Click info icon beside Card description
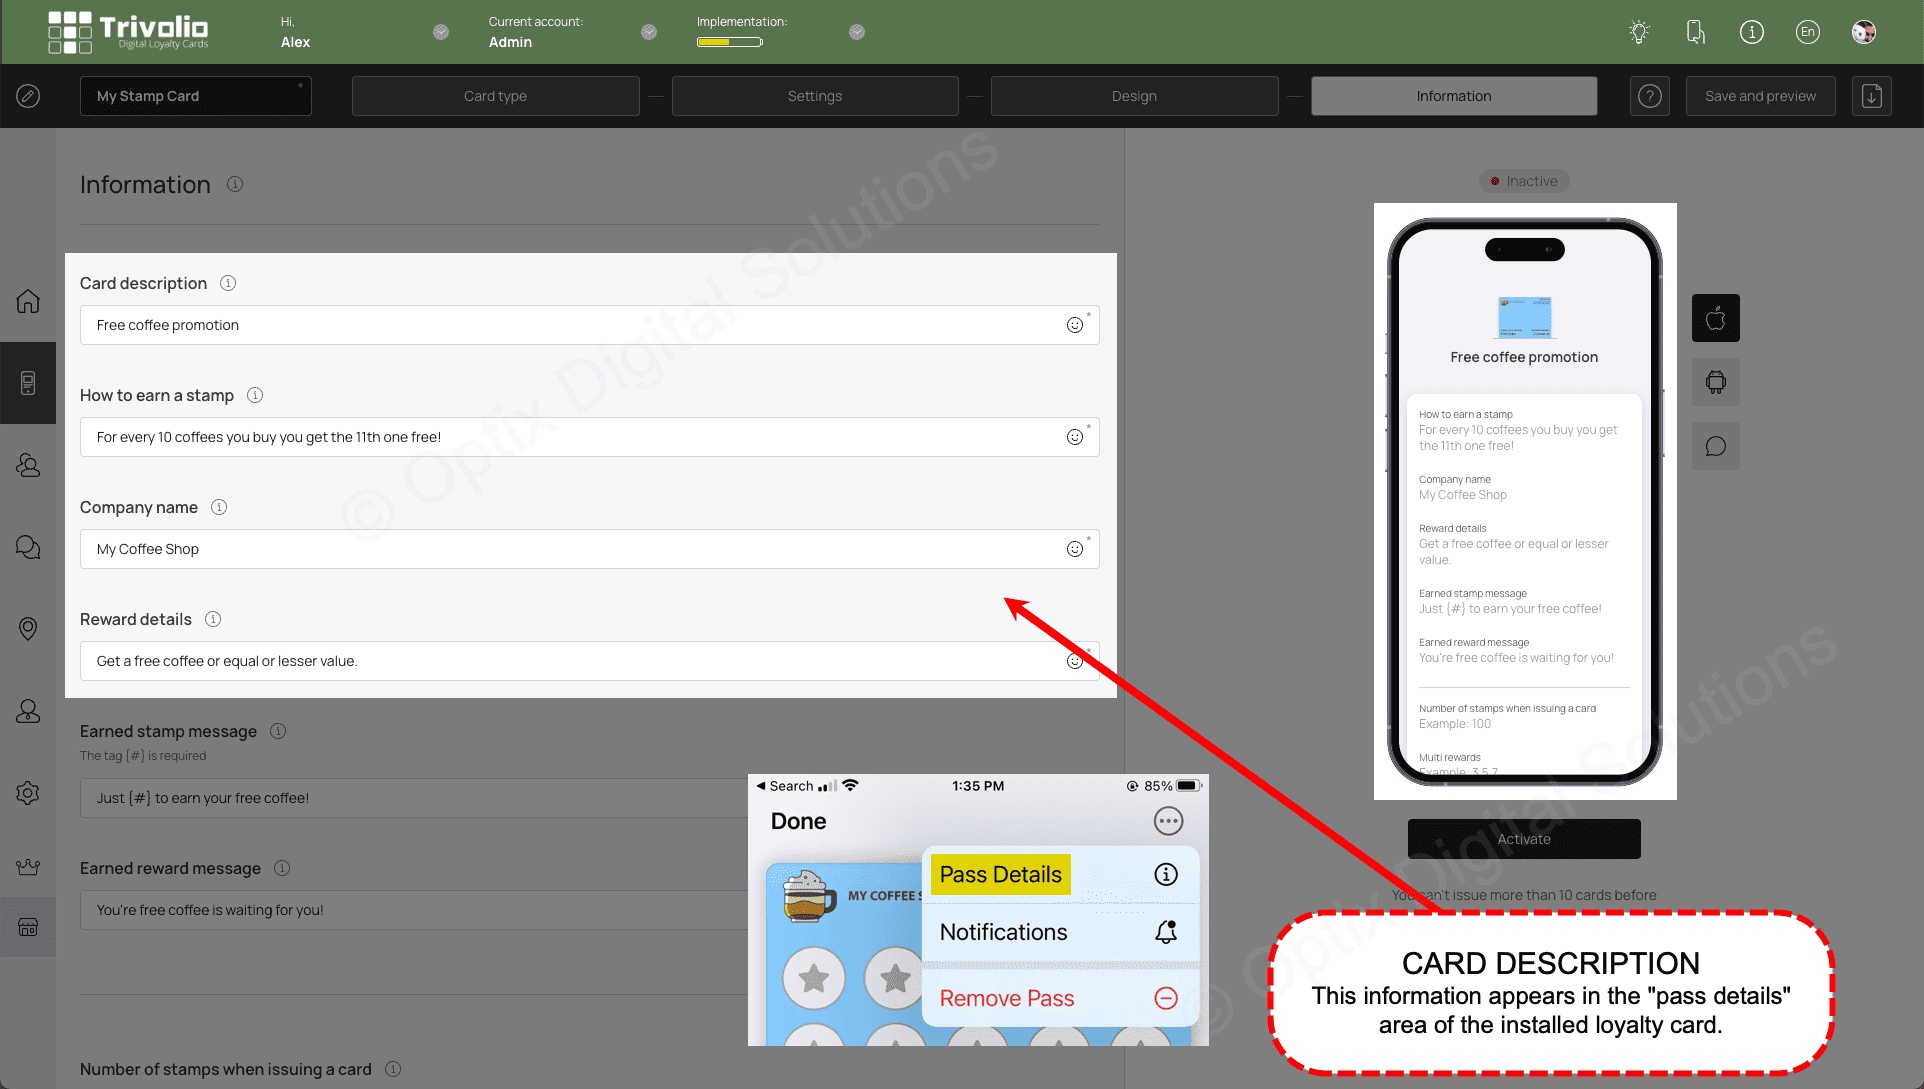Viewport: 1924px width, 1089px height. (x=228, y=283)
